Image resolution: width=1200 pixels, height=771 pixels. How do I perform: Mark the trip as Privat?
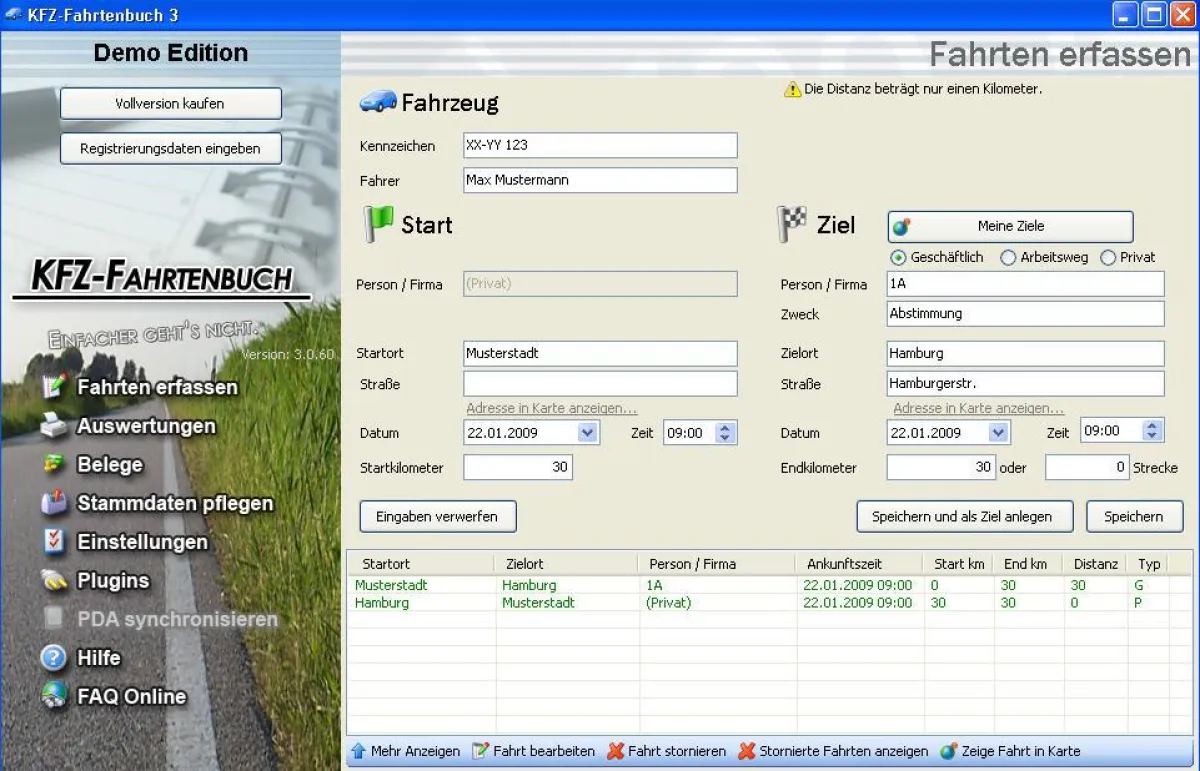[1108, 258]
